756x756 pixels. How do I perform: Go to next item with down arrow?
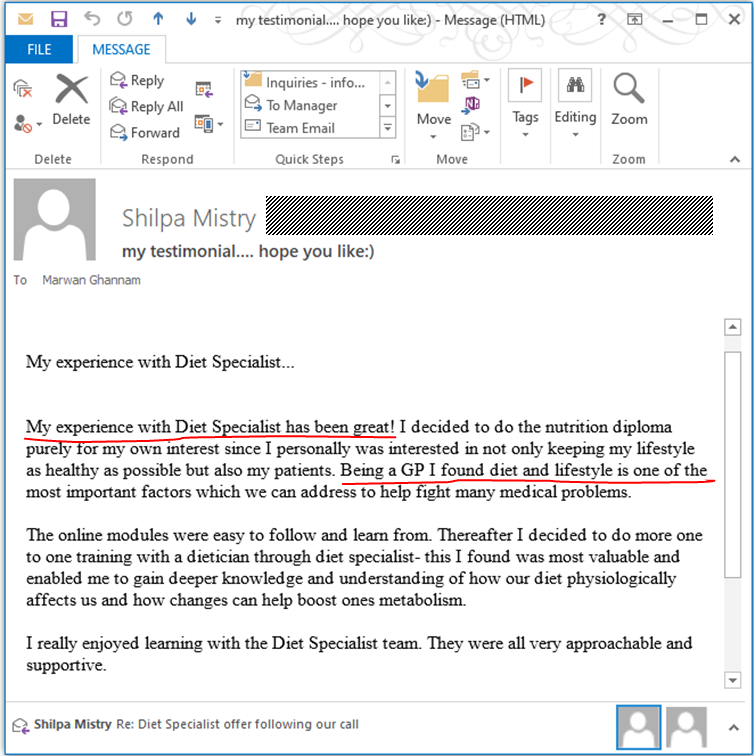pos(191,19)
